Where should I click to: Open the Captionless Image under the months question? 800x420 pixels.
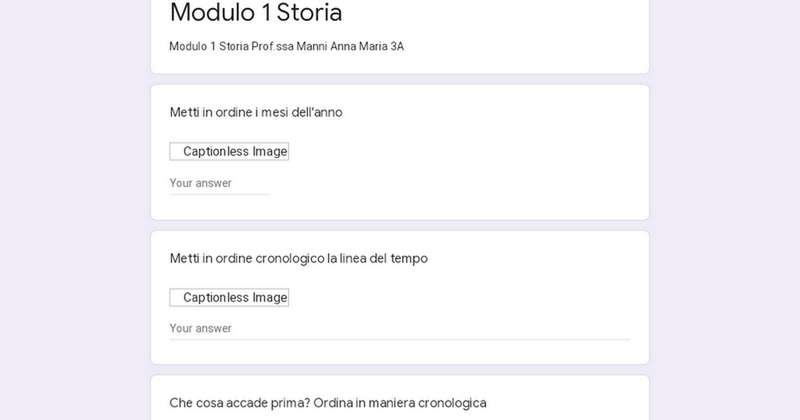coord(229,152)
